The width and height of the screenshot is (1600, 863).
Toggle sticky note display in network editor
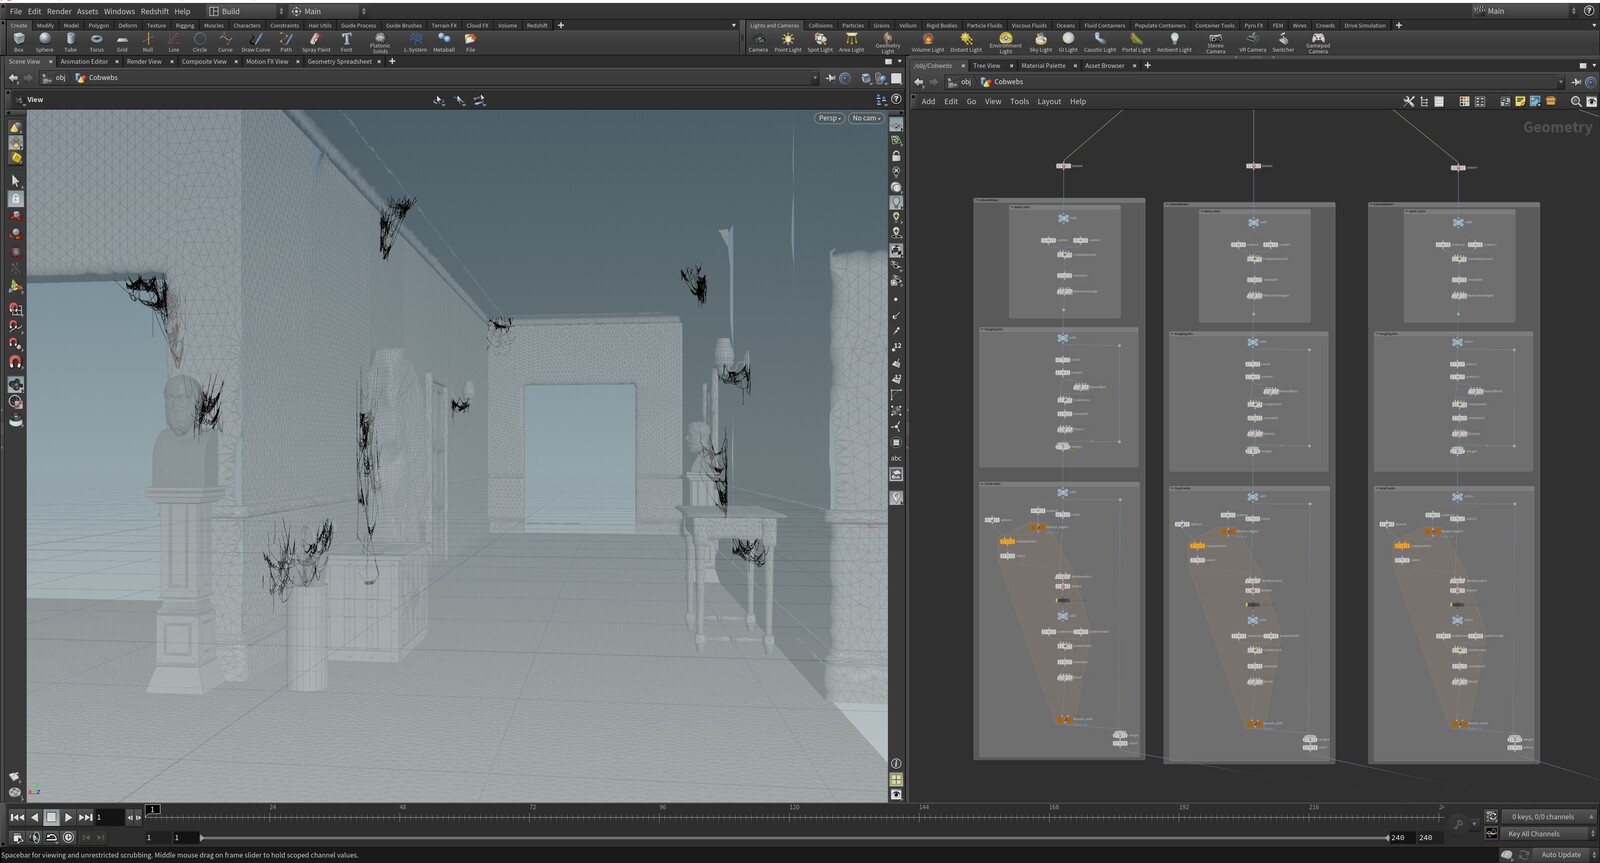click(1520, 101)
